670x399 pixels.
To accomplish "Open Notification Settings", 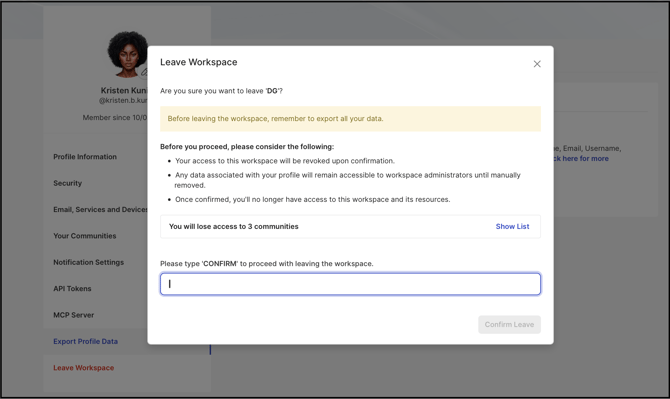I will (88, 262).
